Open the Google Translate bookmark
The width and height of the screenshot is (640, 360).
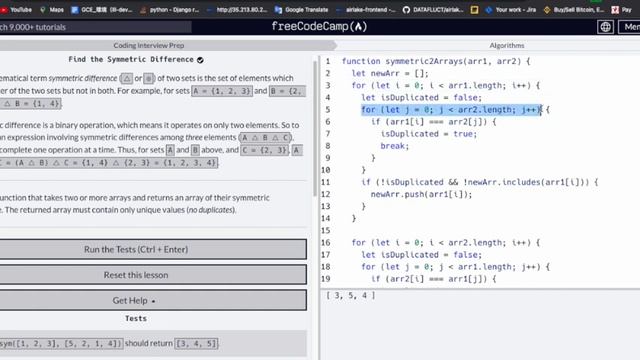click(x=302, y=9)
